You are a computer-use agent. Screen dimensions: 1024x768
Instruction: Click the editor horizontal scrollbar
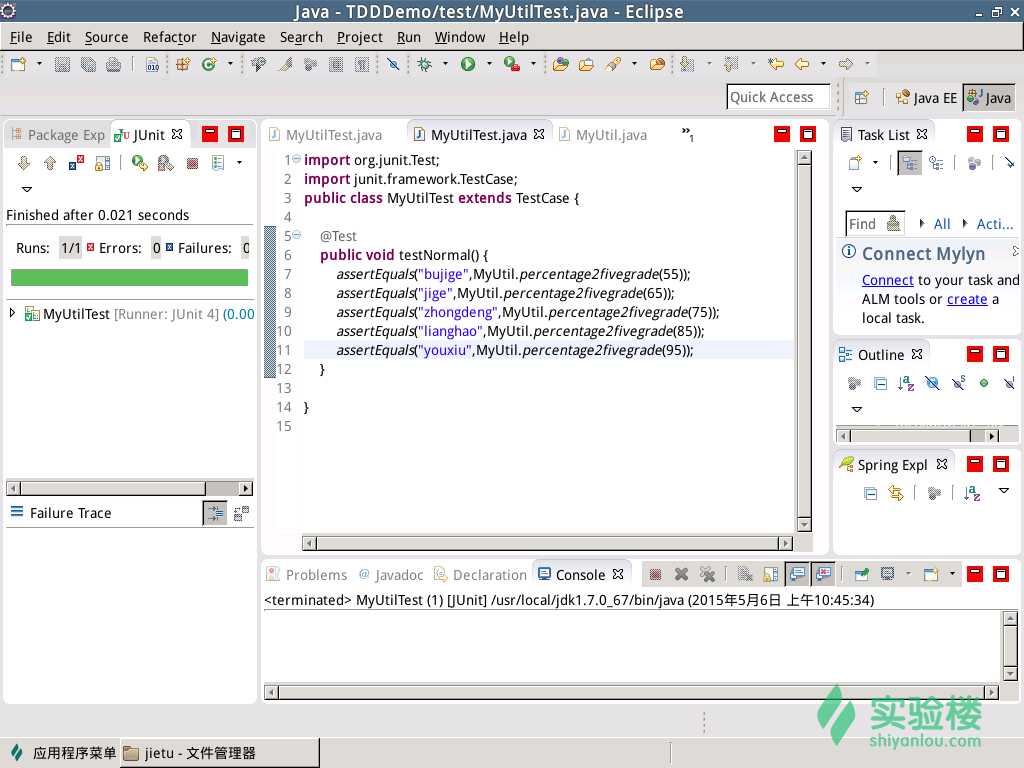tap(547, 543)
